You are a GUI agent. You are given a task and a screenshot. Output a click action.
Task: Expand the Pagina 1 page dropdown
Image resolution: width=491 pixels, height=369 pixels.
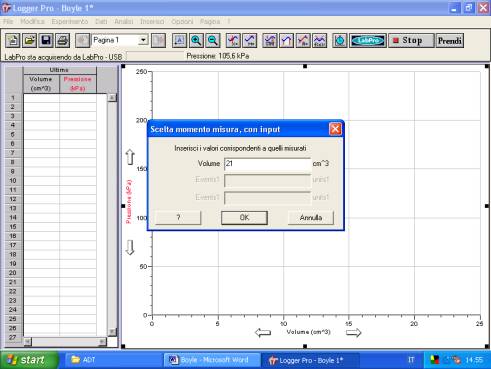pos(143,40)
